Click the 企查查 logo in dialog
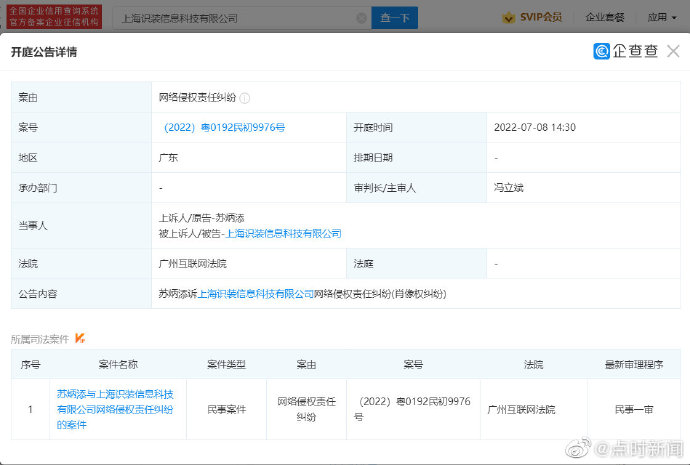690x465 pixels. click(625, 51)
